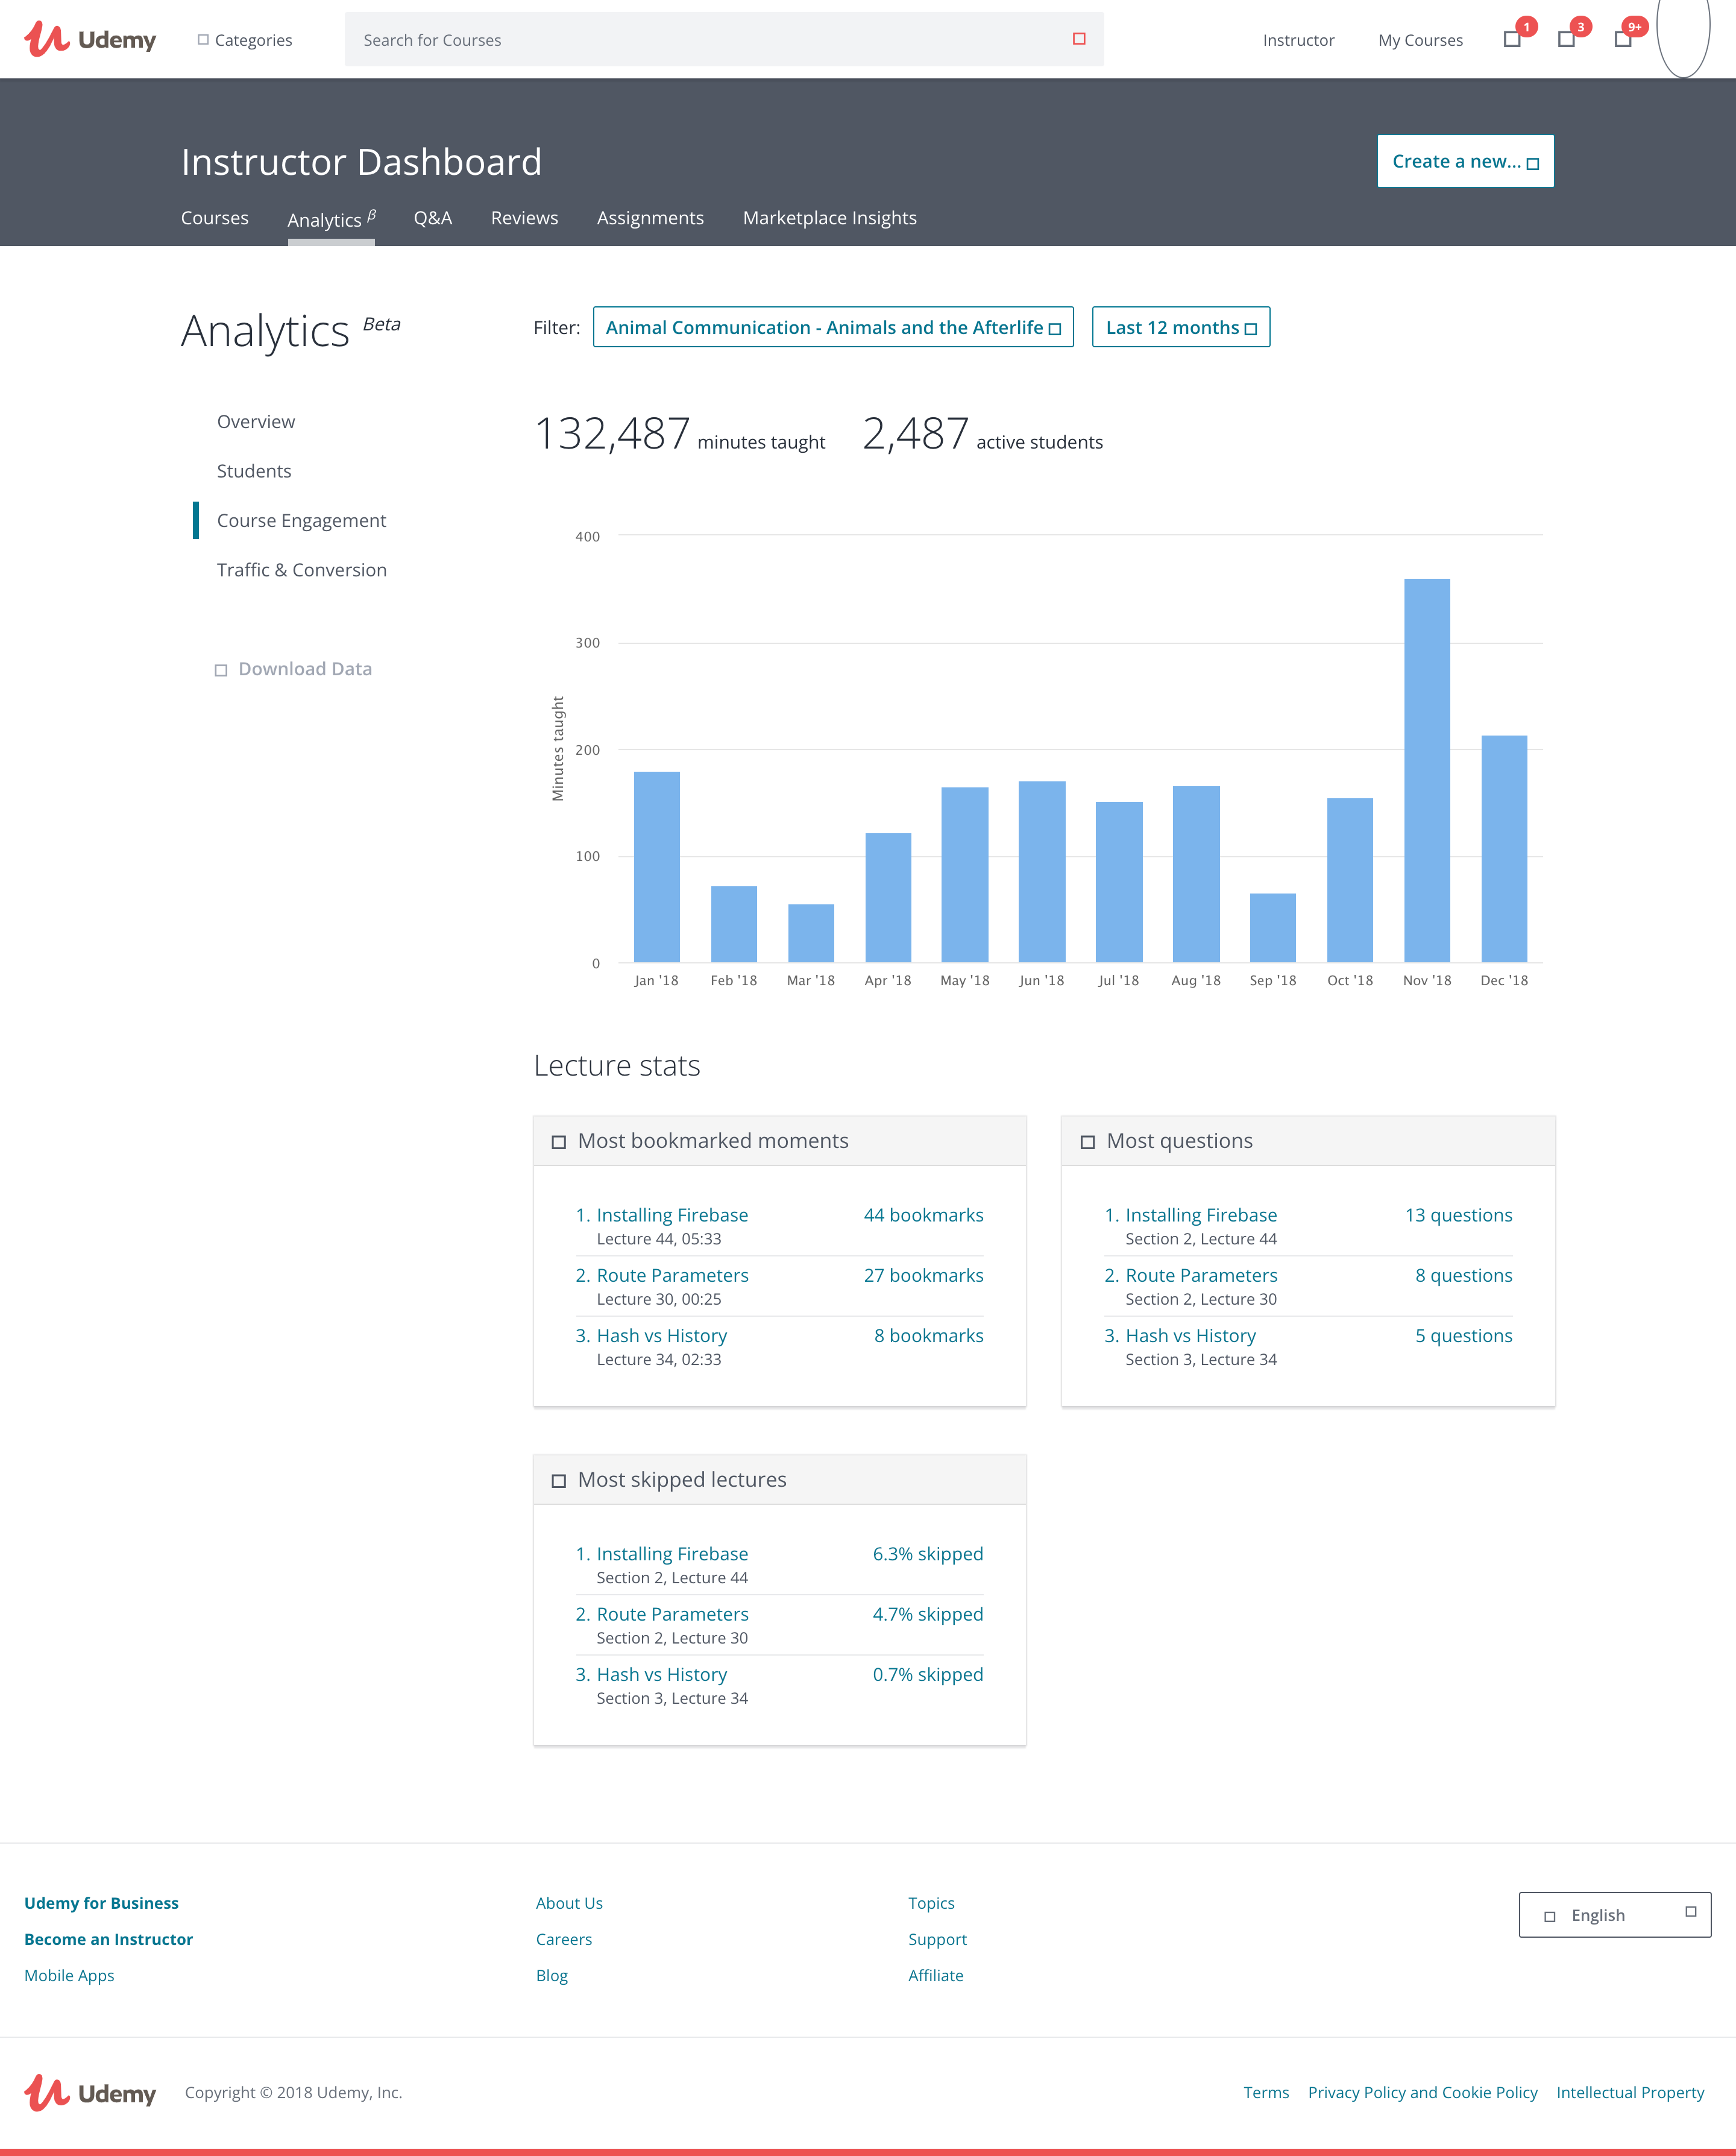Screen dimensions: 1736x2156
Task: Open the English language selector
Action: coord(1615,1915)
